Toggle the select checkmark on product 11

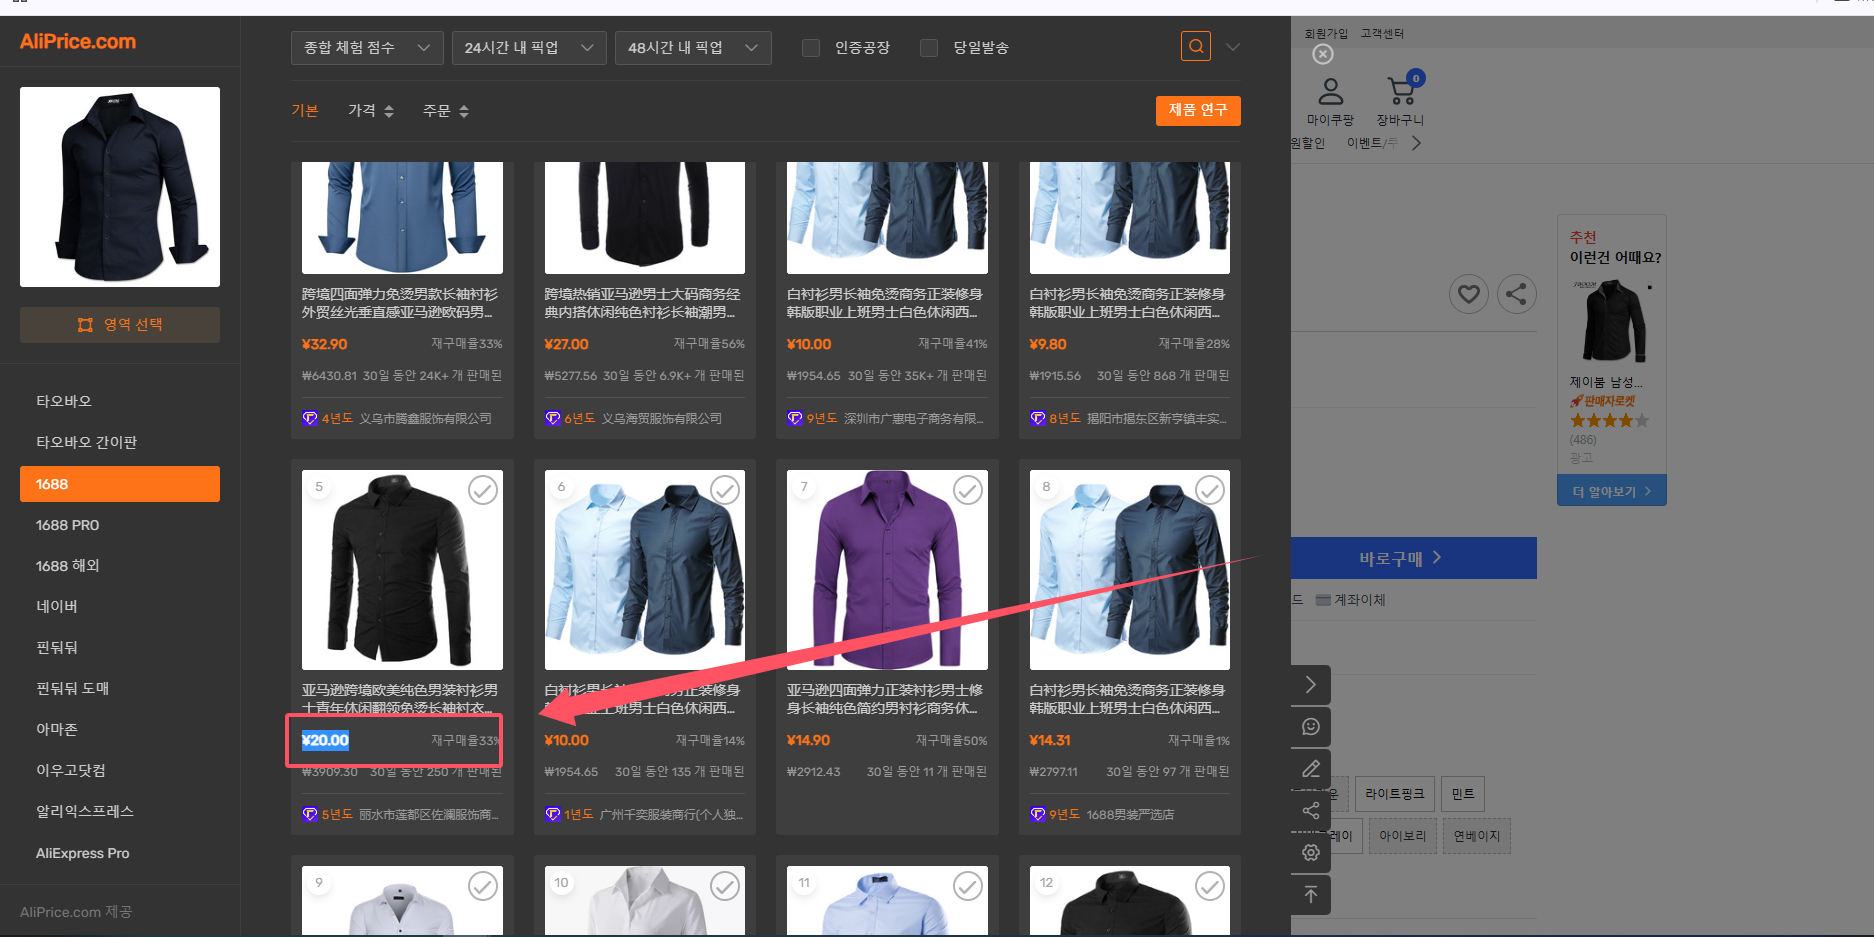tap(968, 886)
